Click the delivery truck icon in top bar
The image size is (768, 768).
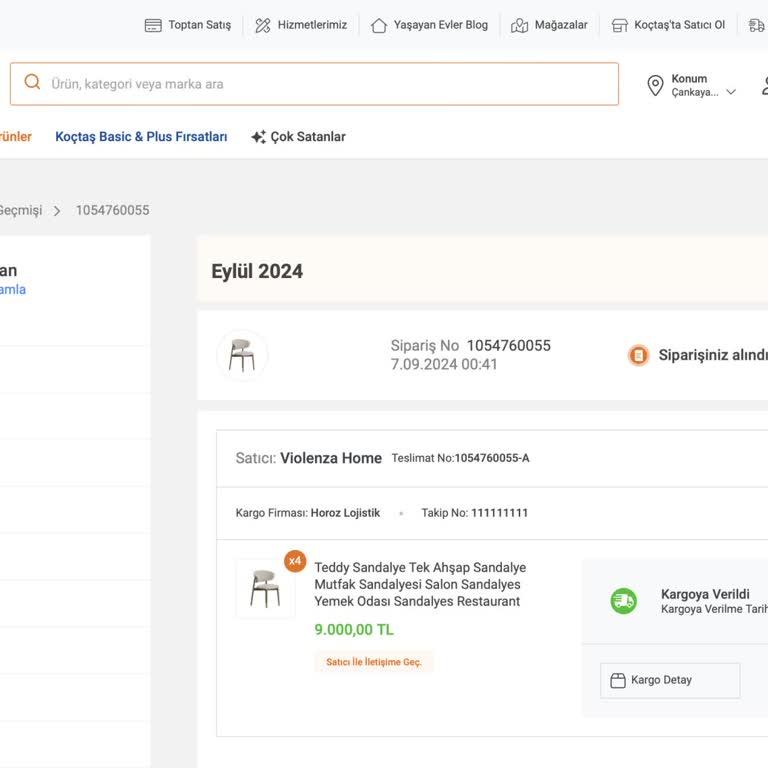(757, 25)
